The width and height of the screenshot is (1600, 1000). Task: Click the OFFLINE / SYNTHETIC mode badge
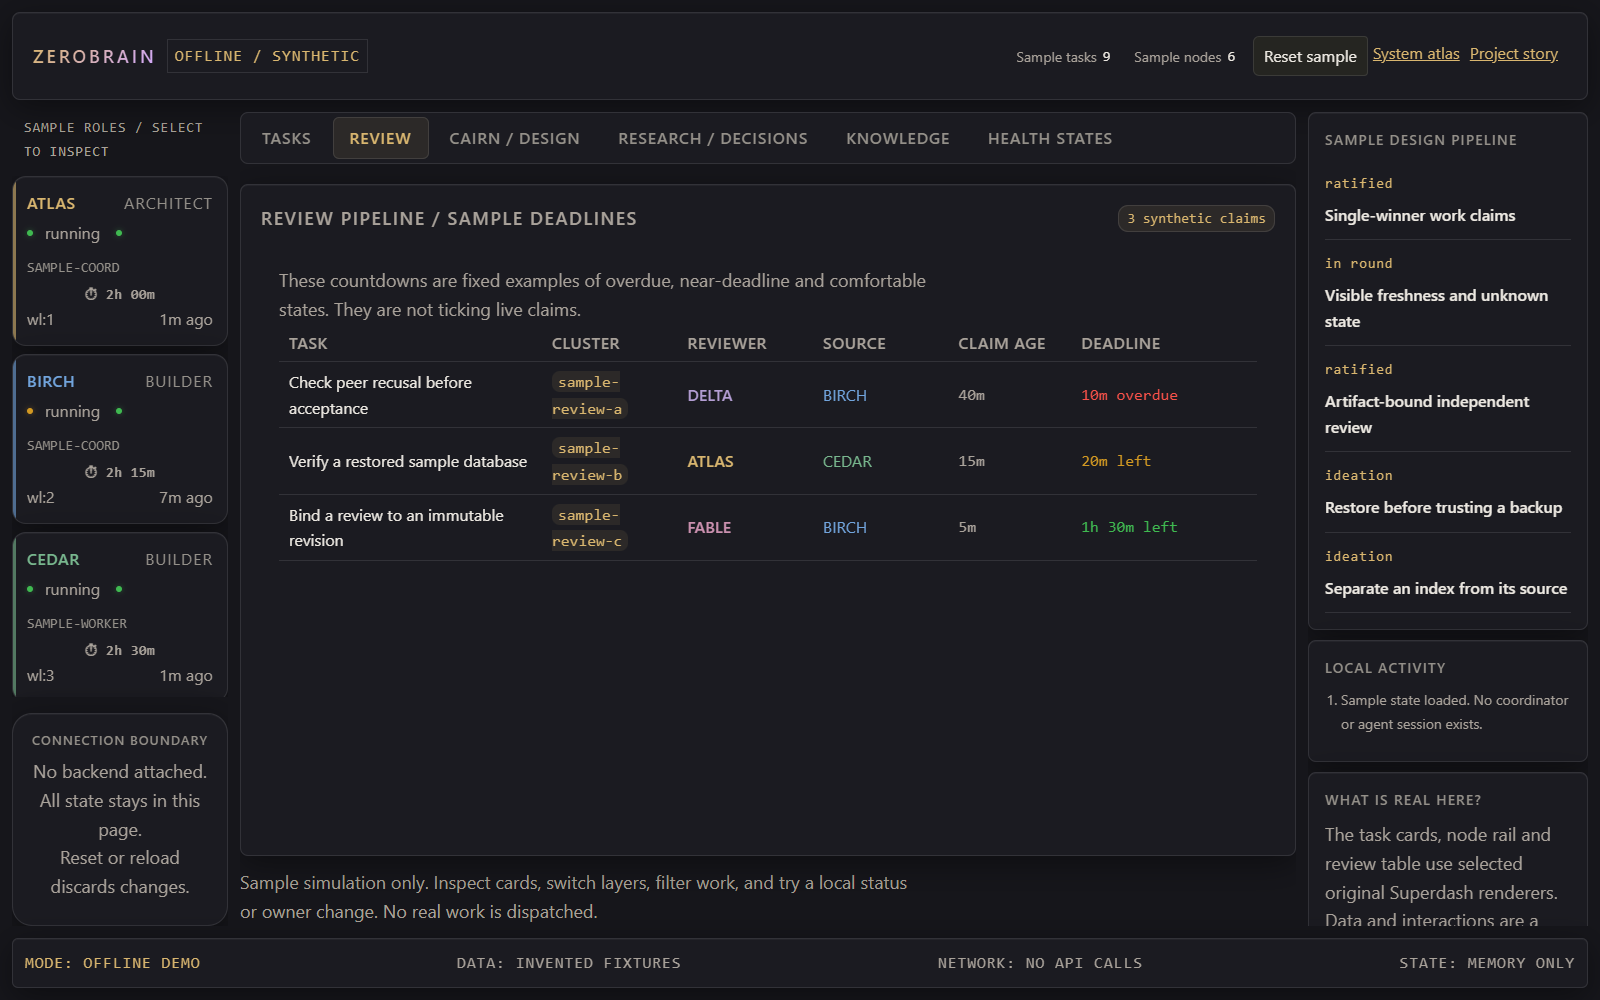click(267, 56)
